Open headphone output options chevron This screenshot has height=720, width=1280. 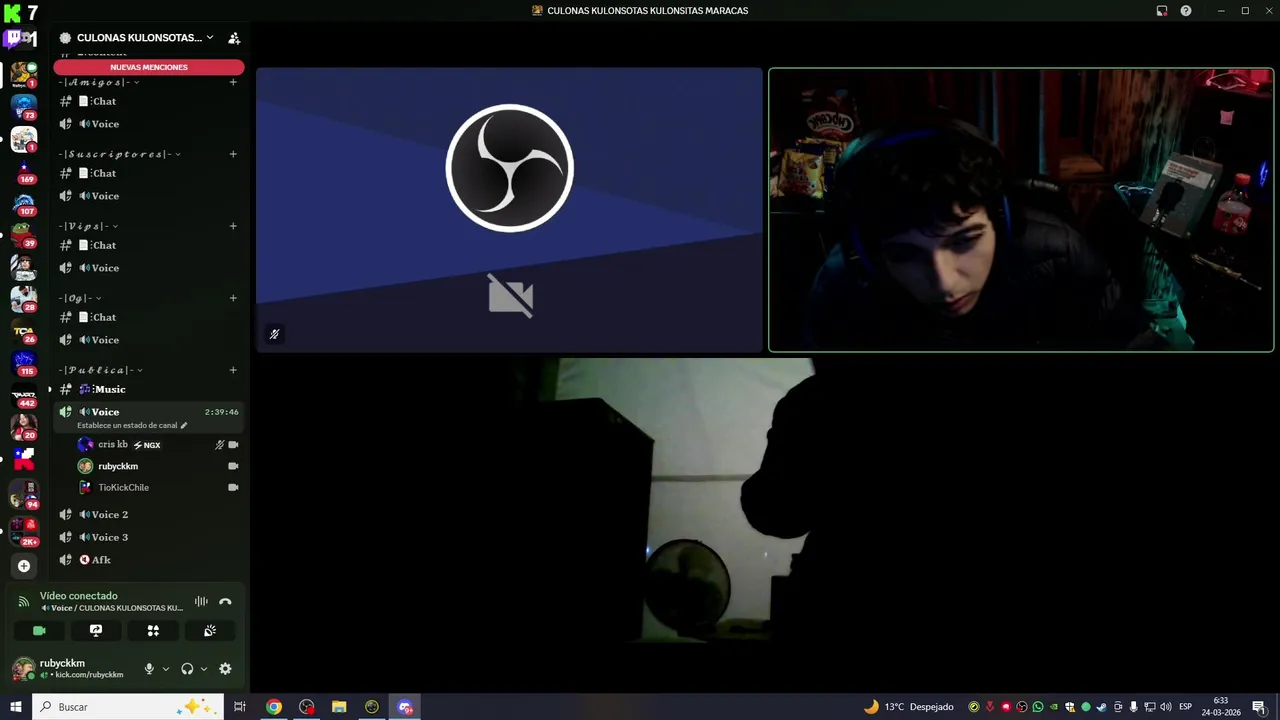(x=203, y=669)
